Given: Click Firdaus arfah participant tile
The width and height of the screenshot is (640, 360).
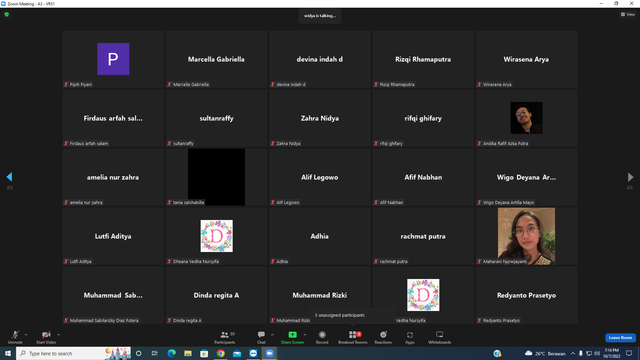Looking at the screenshot, I should pyautogui.click(x=113, y=118).
